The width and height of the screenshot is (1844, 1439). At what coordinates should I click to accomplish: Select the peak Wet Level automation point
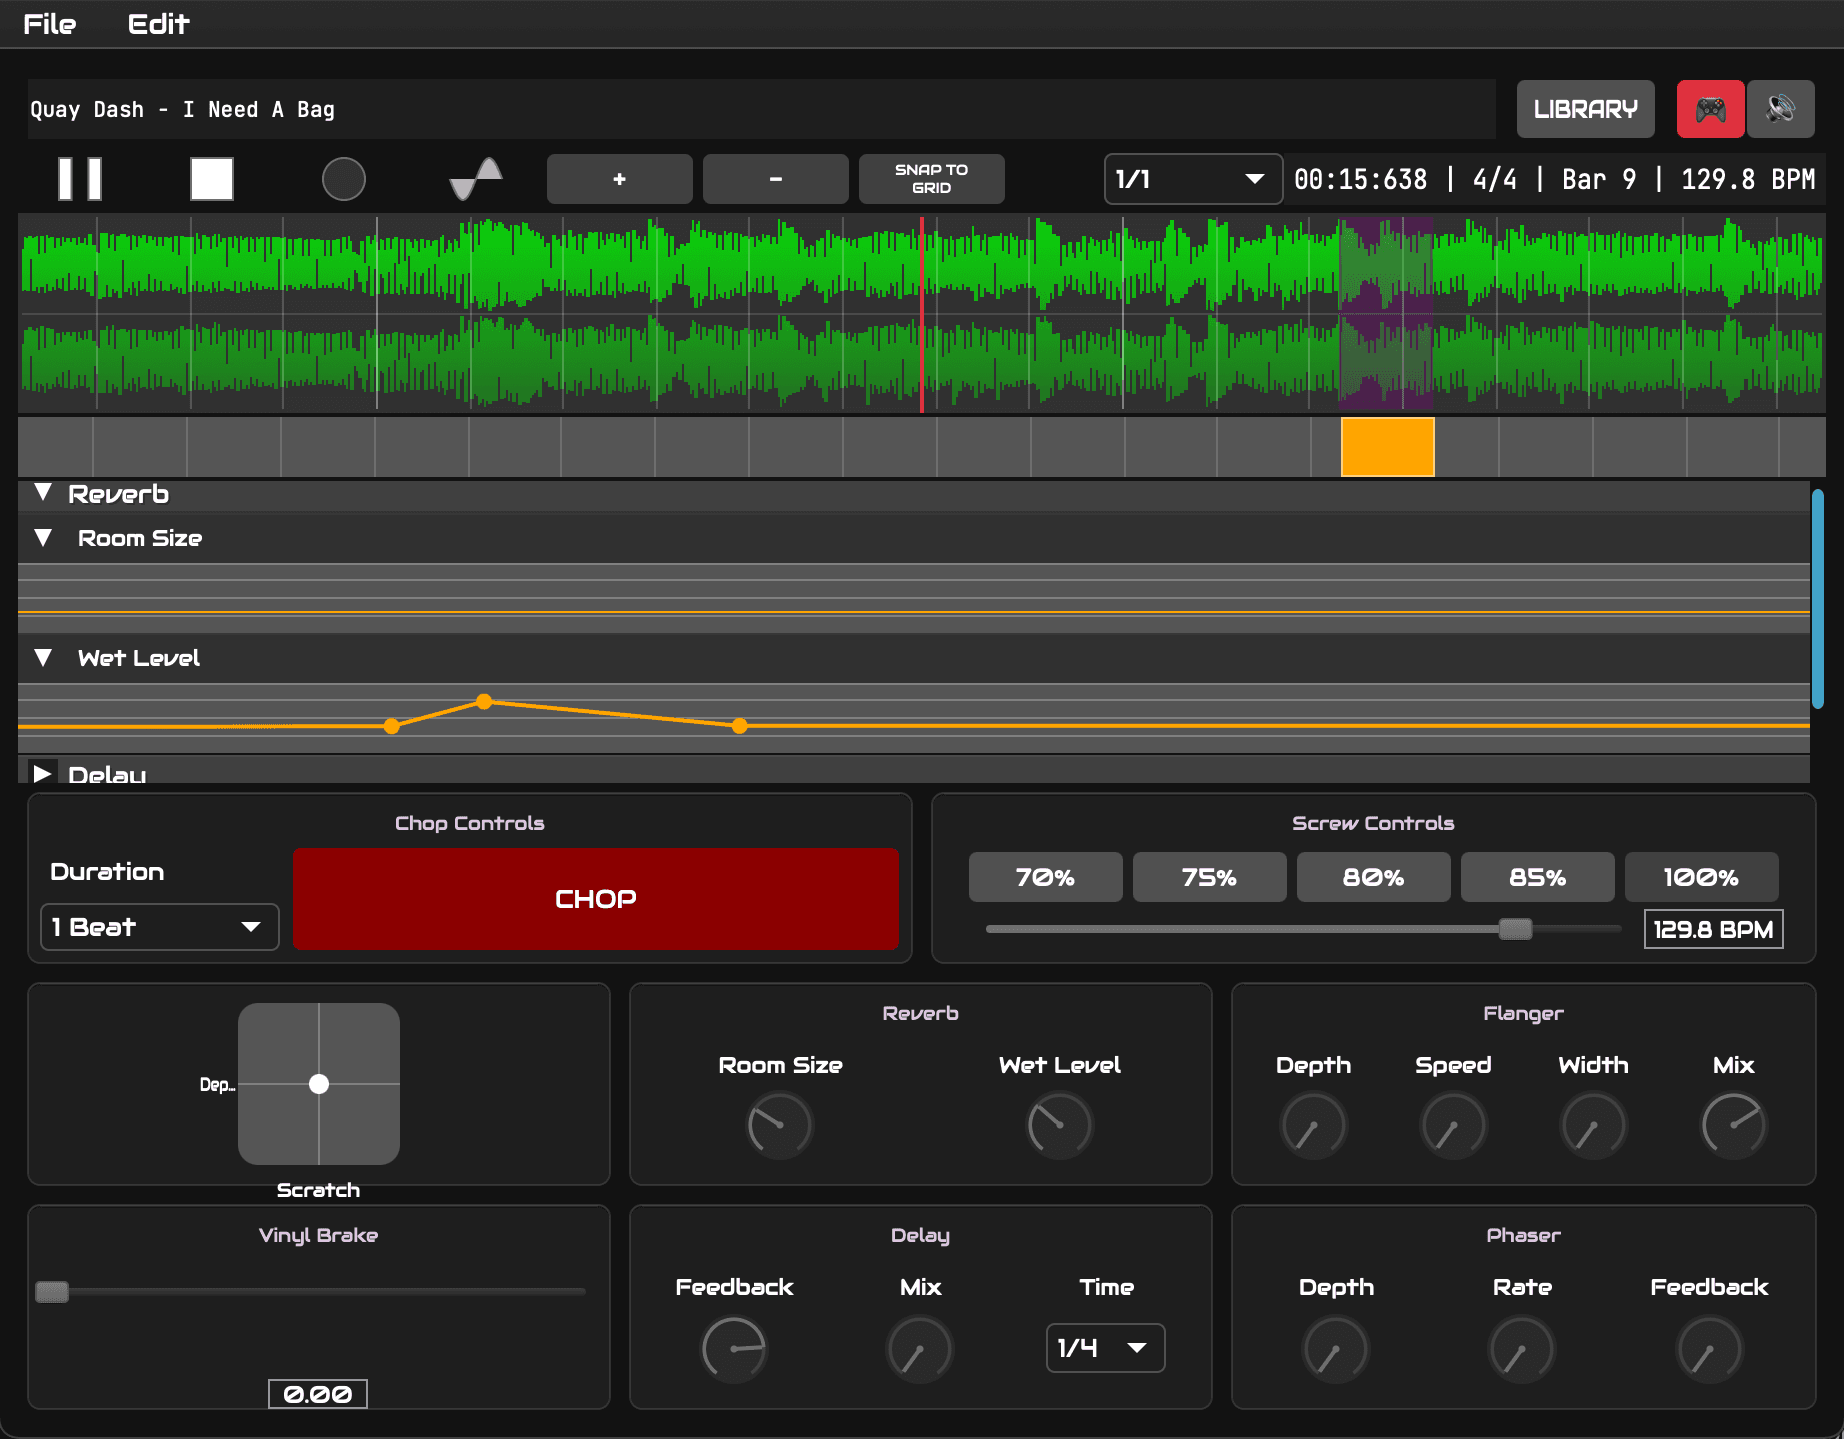tap(484, 701)
